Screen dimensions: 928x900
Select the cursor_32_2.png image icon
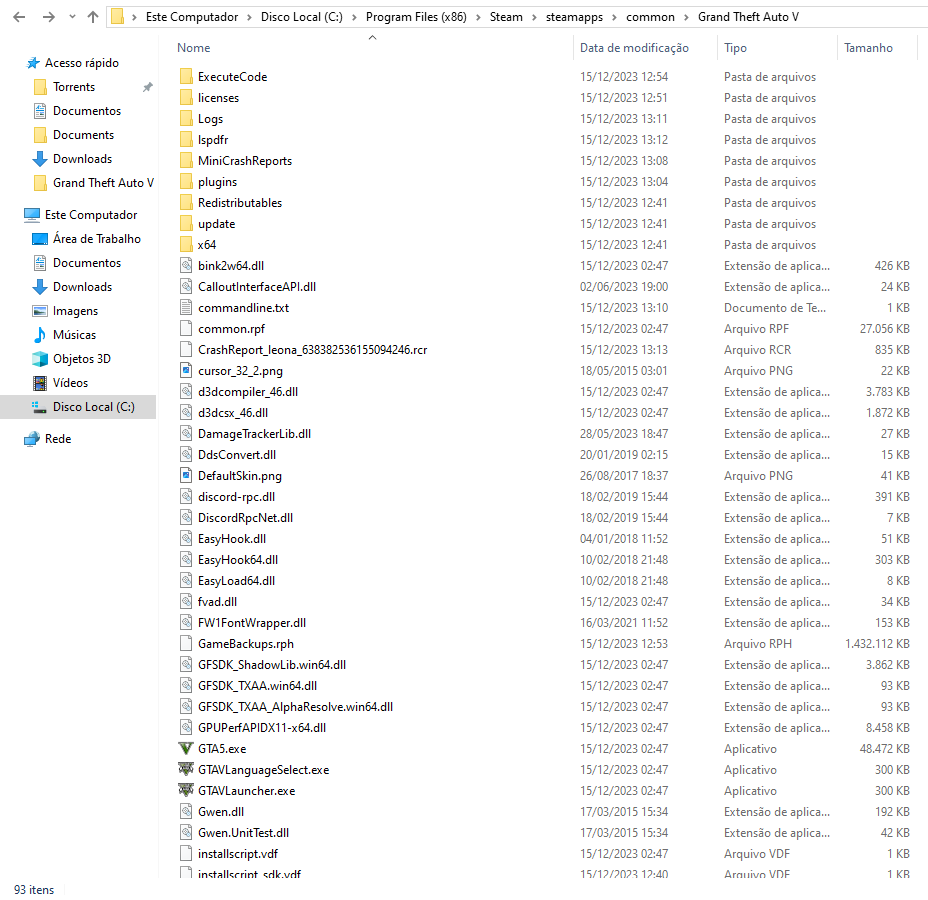(186, 370)
